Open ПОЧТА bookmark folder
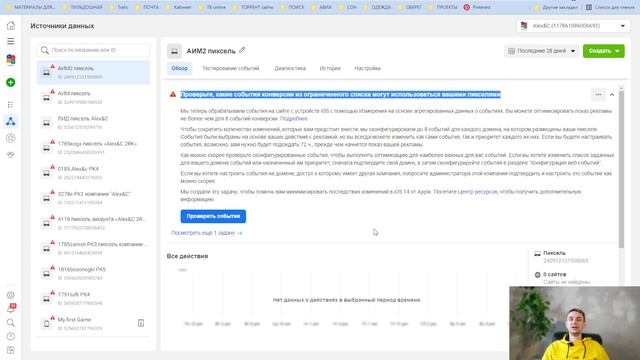This screenshot has width=640, height=360. 147,7
